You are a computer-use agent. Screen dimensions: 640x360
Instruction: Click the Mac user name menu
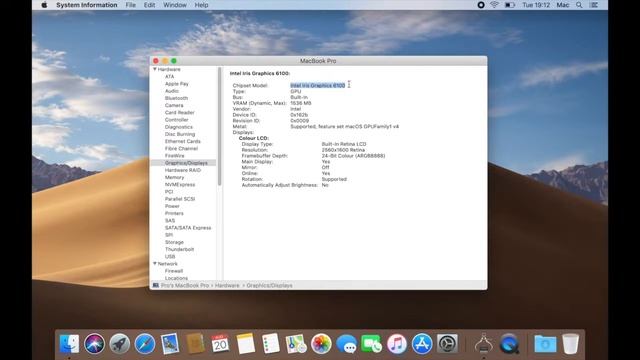point(562,5)
